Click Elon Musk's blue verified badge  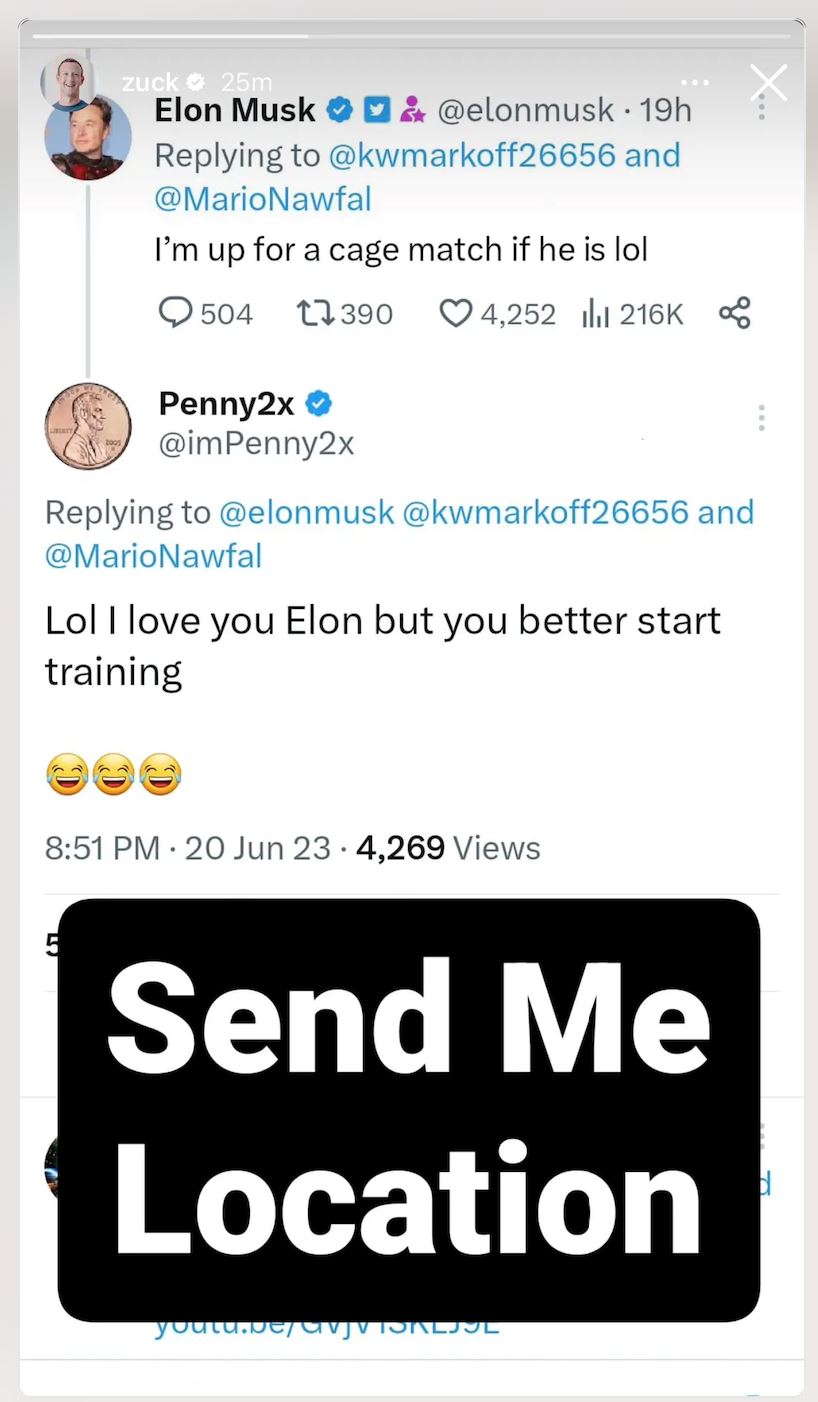(340, 111)
